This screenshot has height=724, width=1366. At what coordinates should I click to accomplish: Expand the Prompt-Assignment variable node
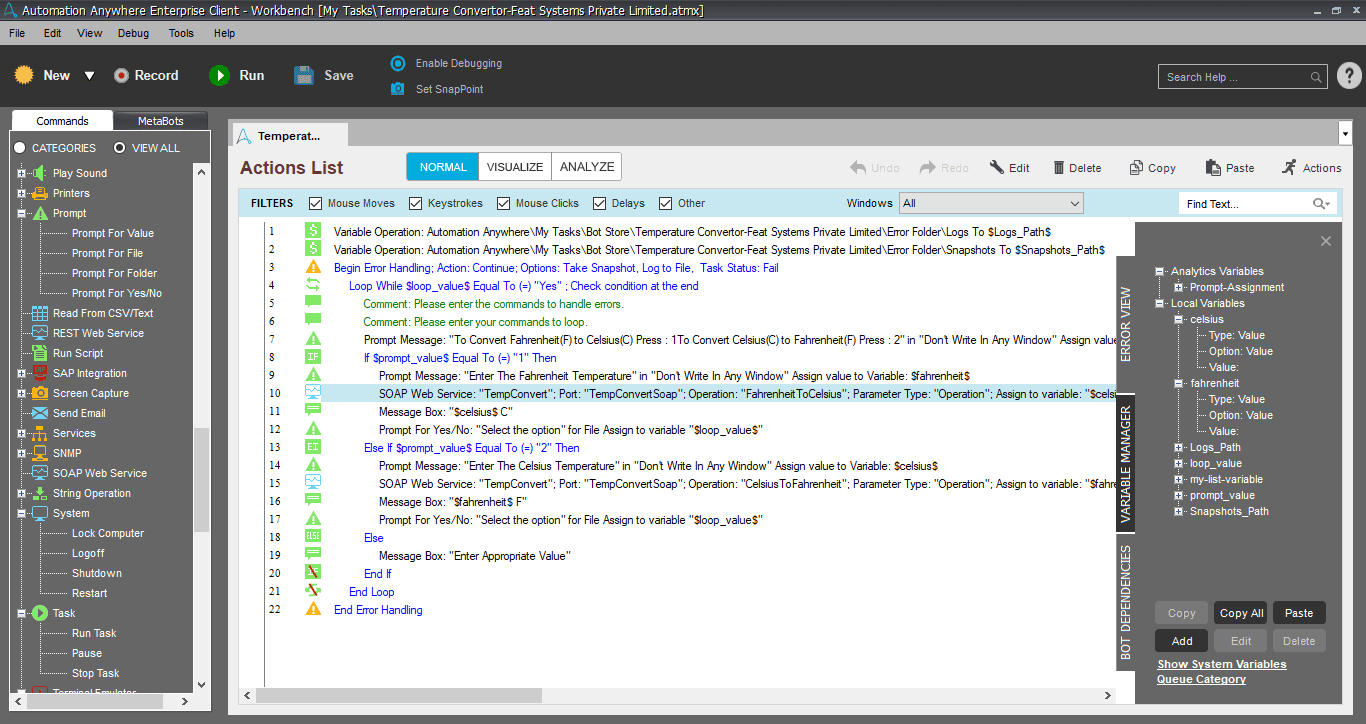pos(1179,287)
